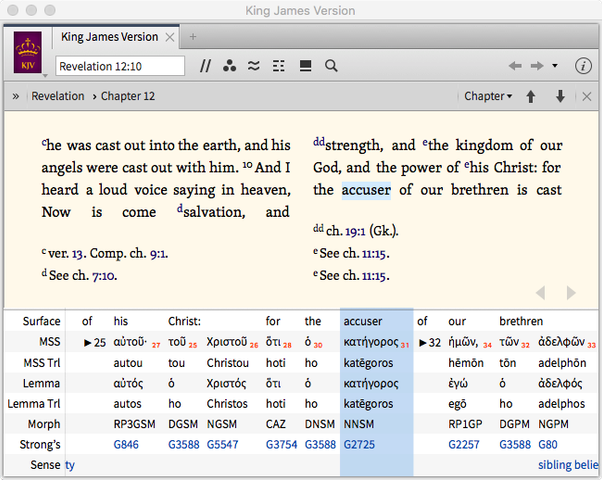Open Strong's G80 link
Screen dimensions: 602x480
[547, 445]
